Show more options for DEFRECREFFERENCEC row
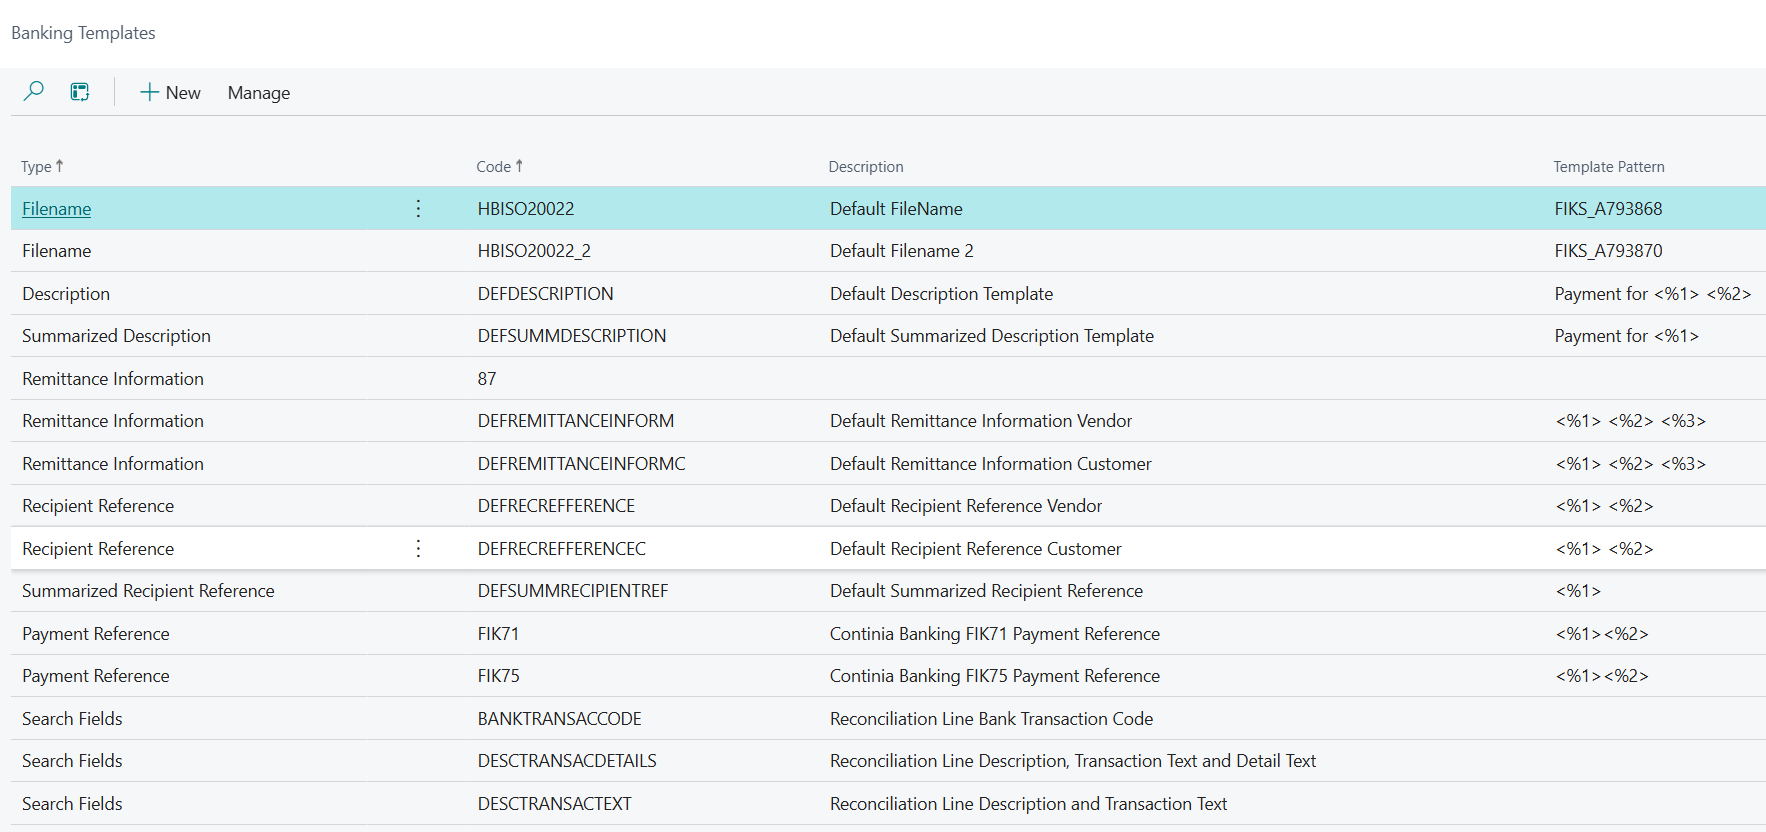1766x832 pixels. click(x=418, y=548)
